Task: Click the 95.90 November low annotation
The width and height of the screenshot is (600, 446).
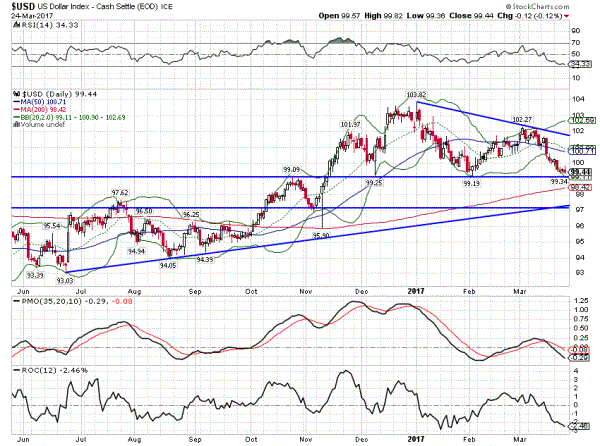Action: pyautogui.click(x=321, y=235)
